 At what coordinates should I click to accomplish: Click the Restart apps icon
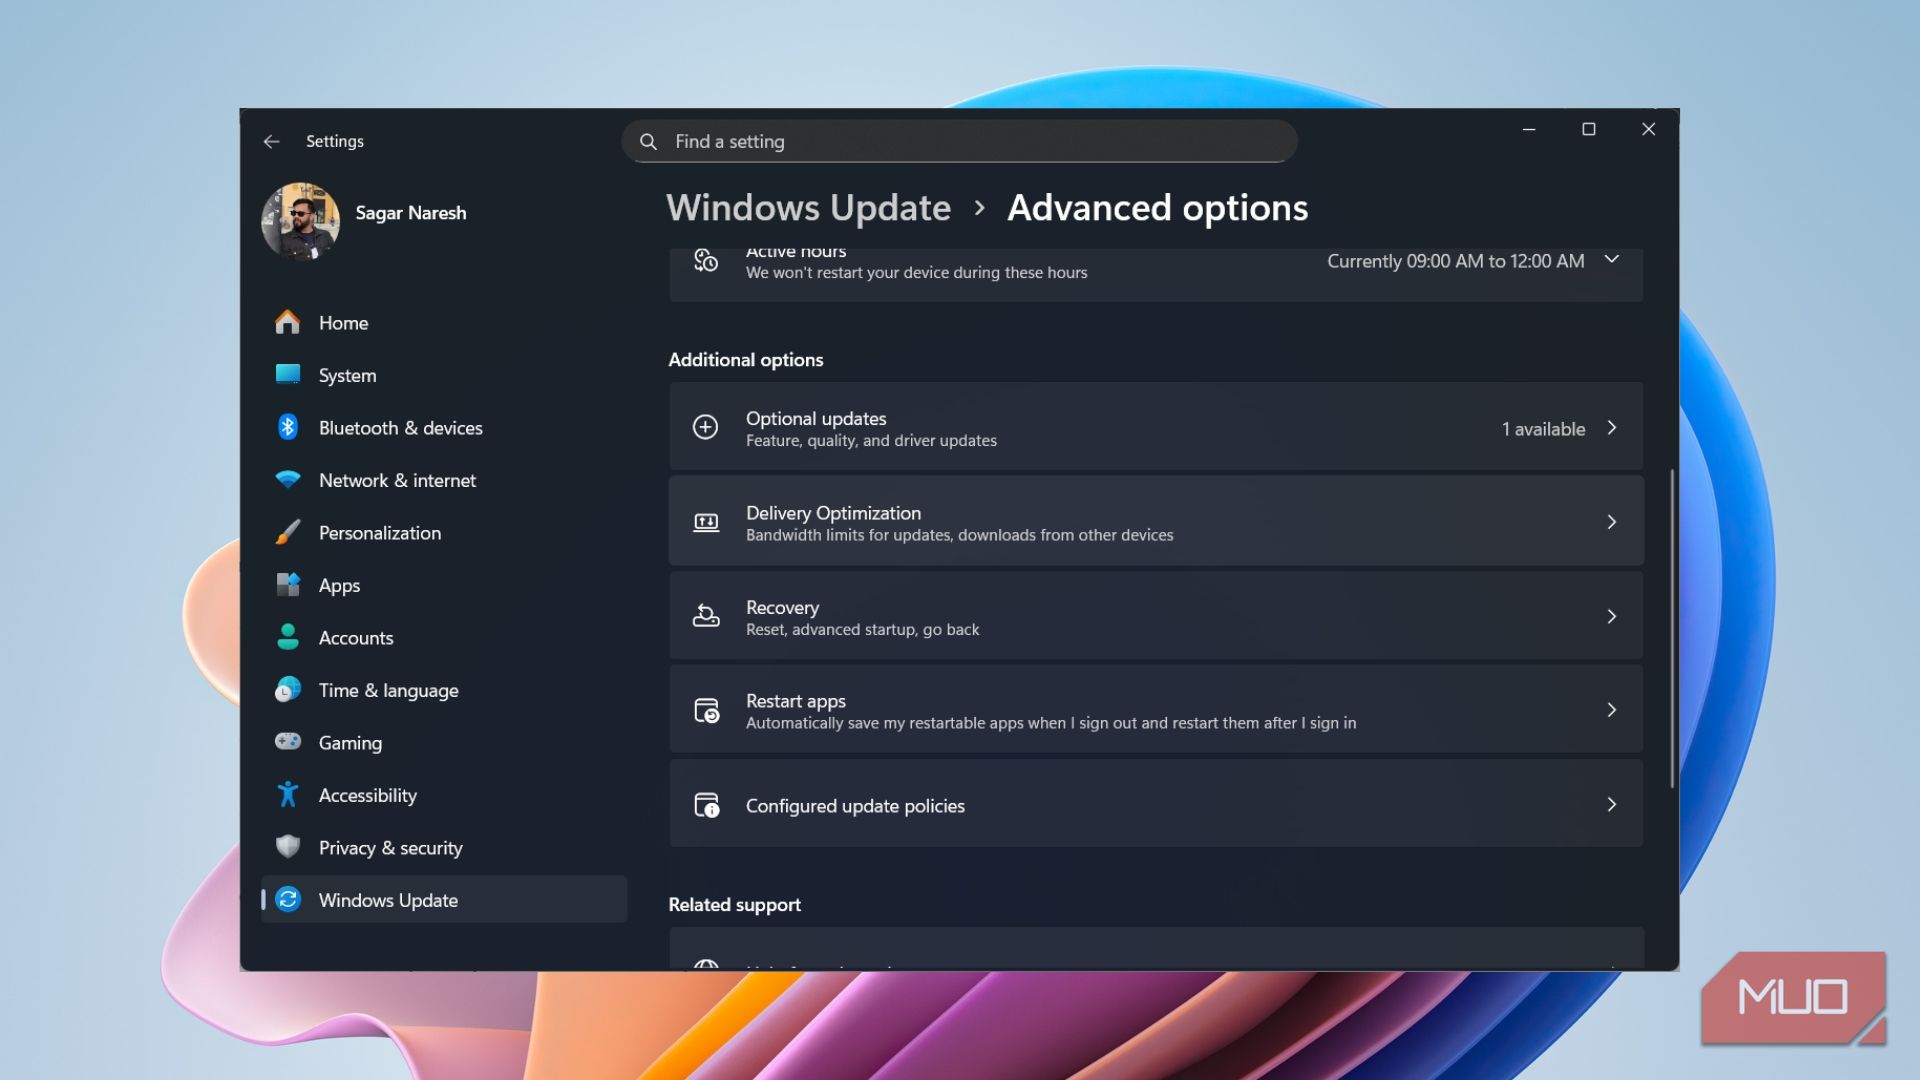(x=706, y=710)
